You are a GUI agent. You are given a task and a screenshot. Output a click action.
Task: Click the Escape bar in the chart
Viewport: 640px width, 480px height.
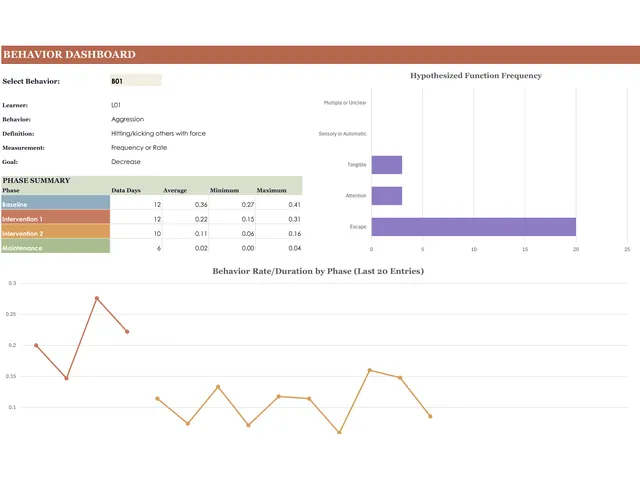coord(473,227)
